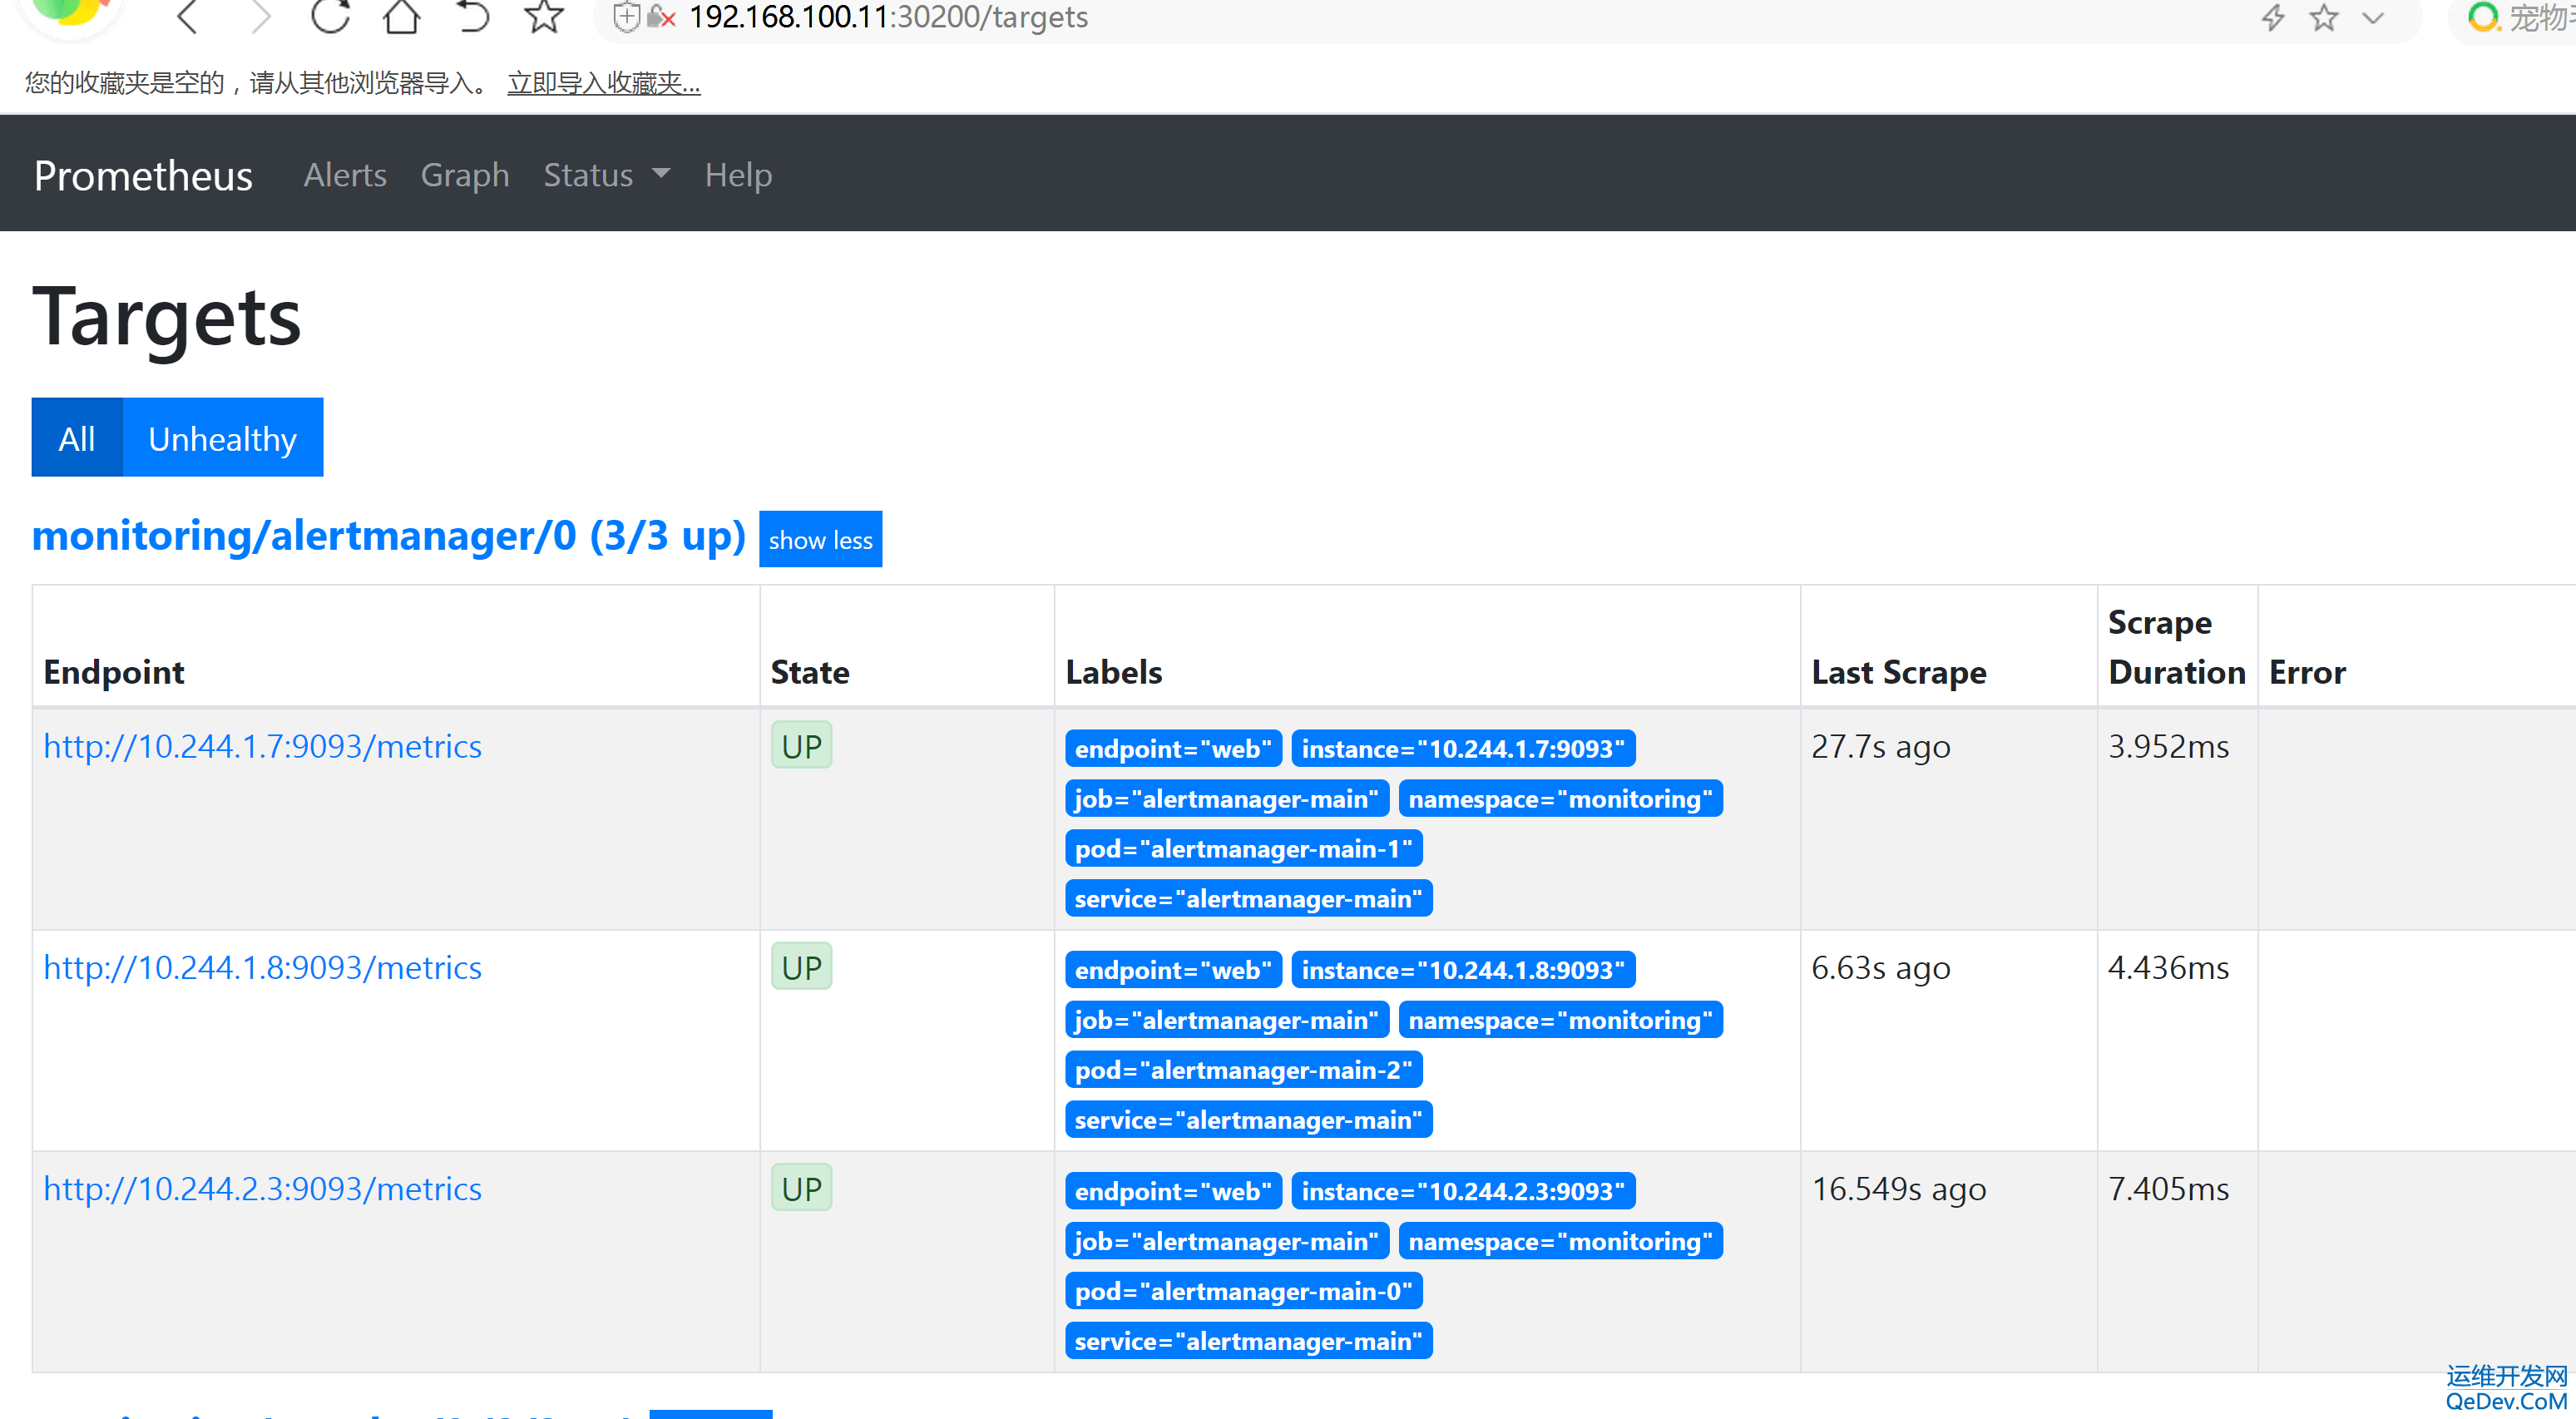Collapse group with show less button
Viewport: 2576px width, 1419px height.
(821, 540)
